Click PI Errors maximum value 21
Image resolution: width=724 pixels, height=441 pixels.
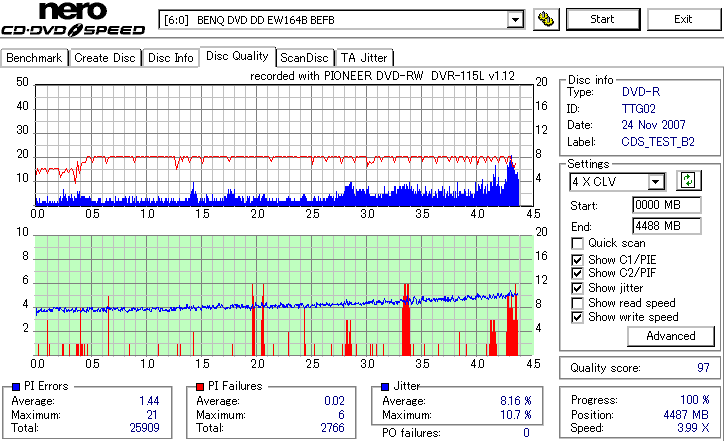point(152,415)
